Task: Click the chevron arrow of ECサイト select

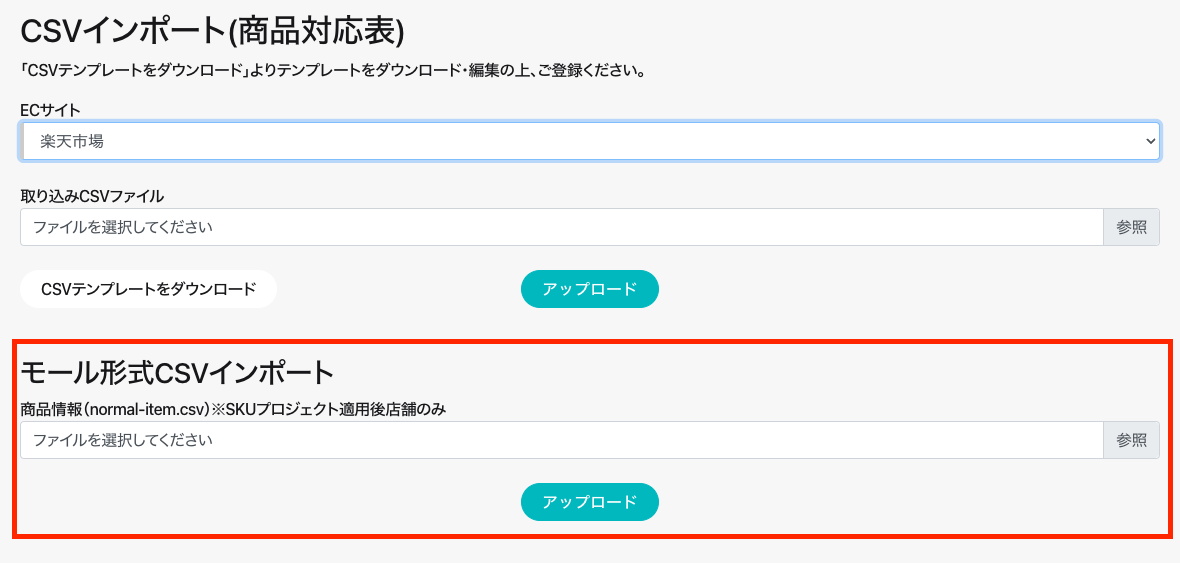Action: pyautogui.click(x=1149, y=142)
